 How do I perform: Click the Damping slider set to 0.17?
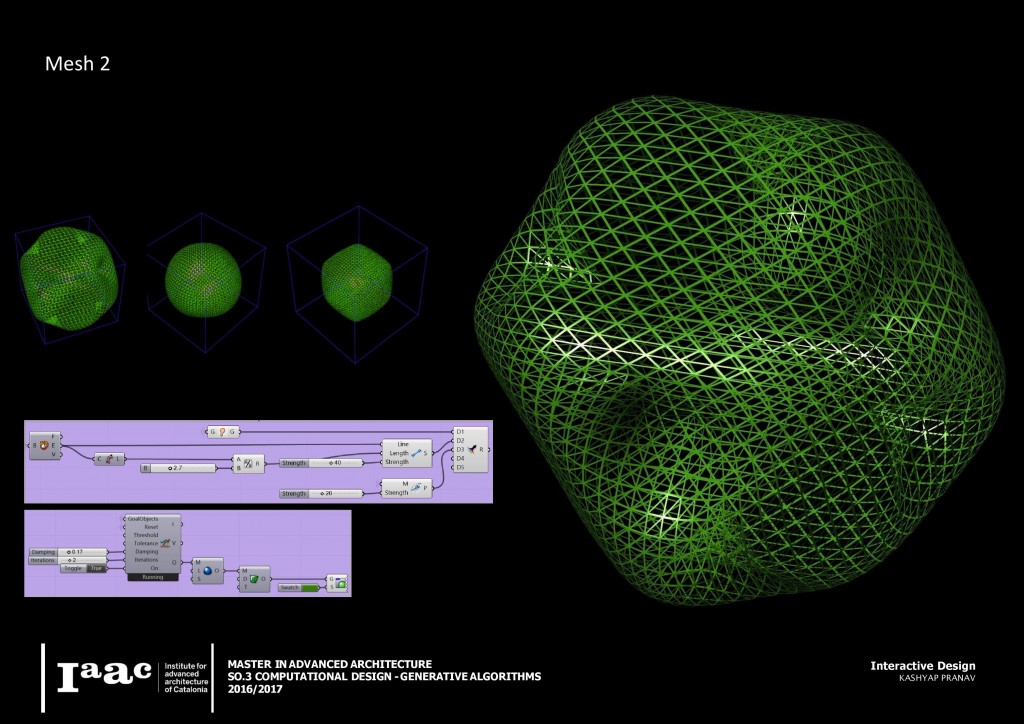(83, 551)
